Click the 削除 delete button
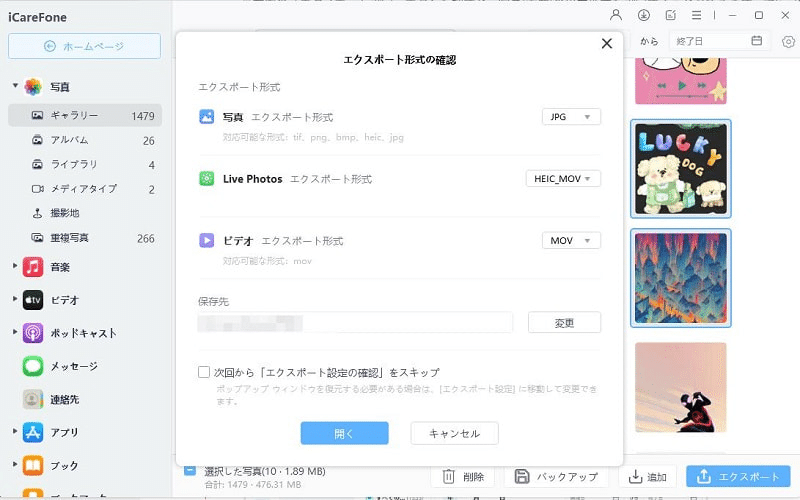 (x=463, y=477)
